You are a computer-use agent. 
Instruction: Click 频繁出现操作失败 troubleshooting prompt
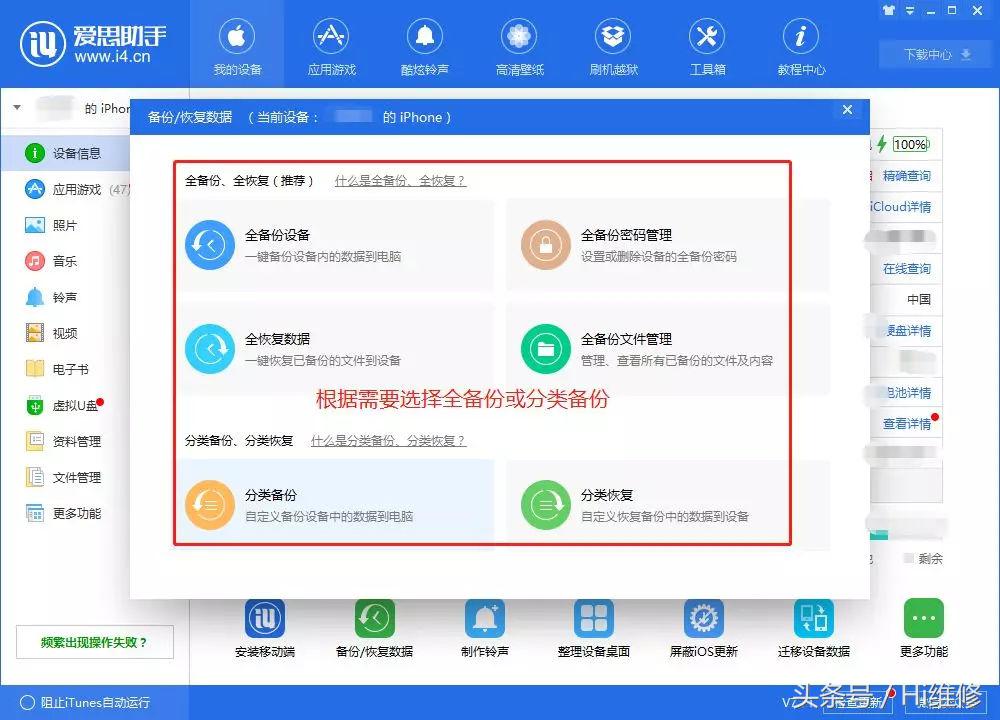94,642
